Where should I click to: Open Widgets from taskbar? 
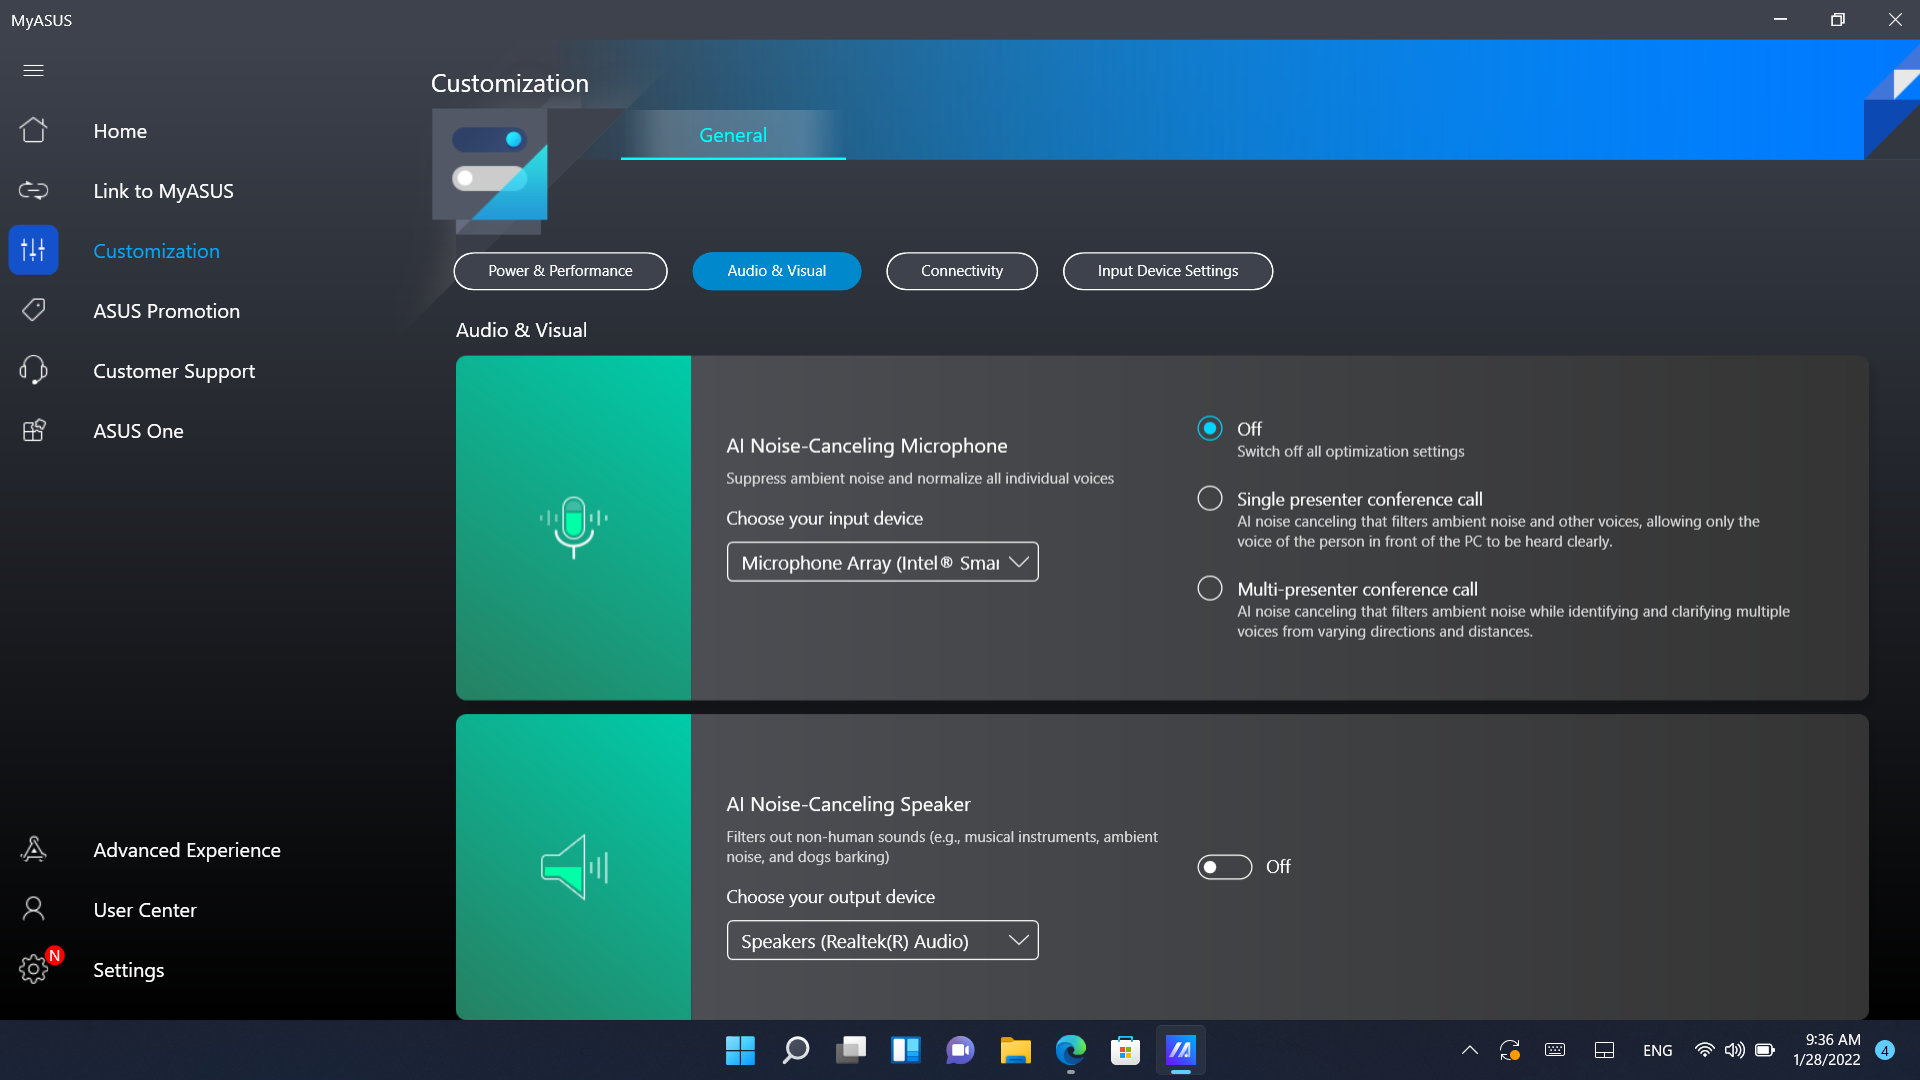point(906,1050)
